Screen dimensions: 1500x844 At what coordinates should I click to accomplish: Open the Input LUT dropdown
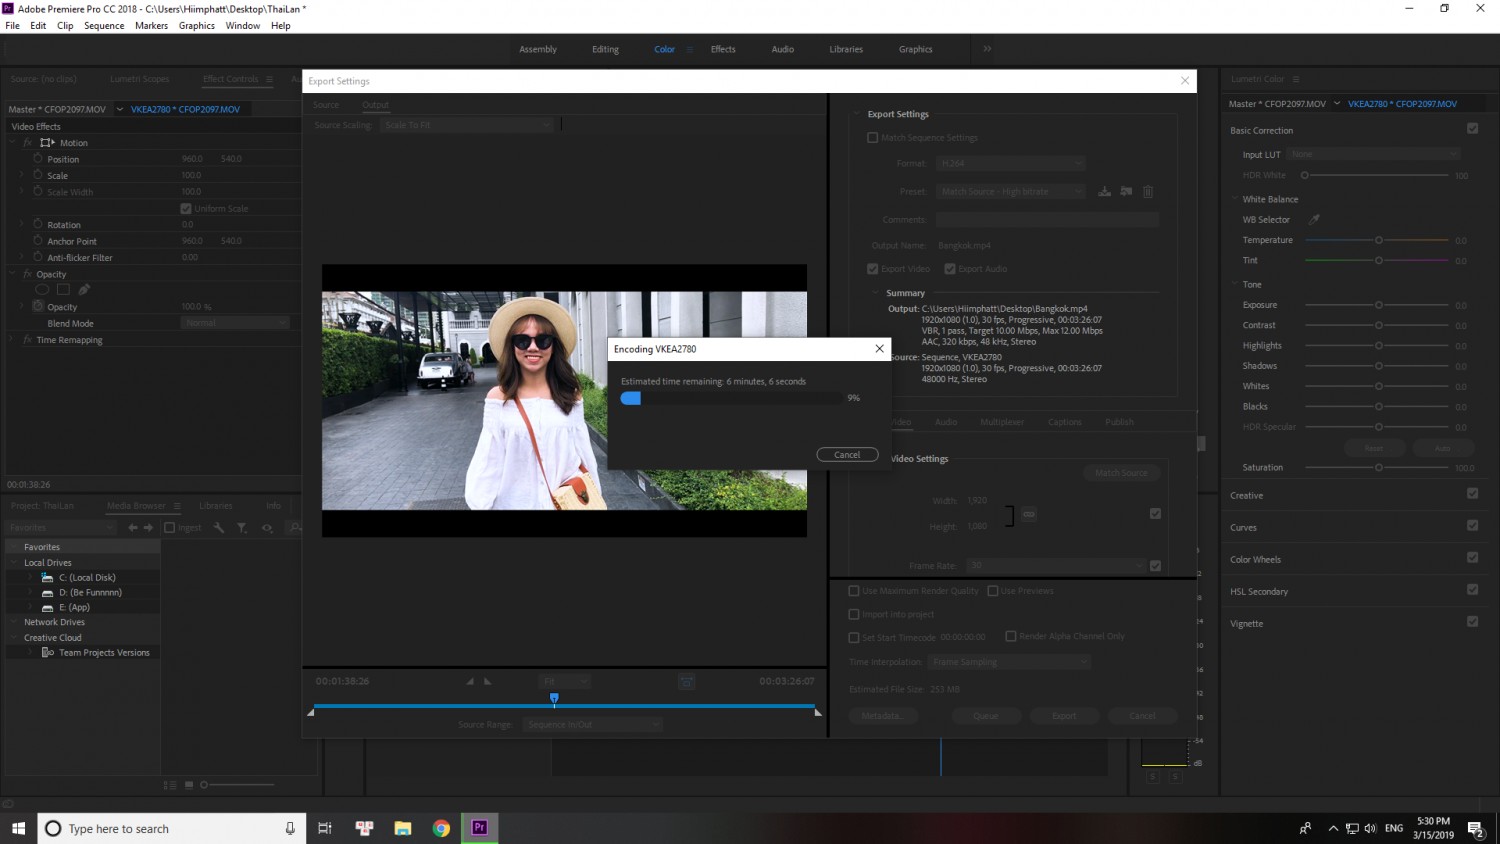click(1373, 154)
